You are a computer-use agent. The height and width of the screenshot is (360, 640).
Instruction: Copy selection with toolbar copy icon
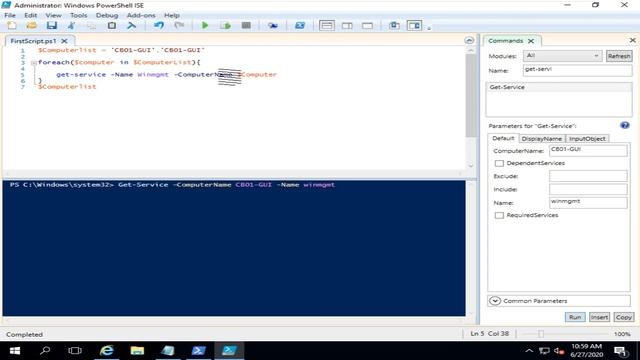(91, 25)
